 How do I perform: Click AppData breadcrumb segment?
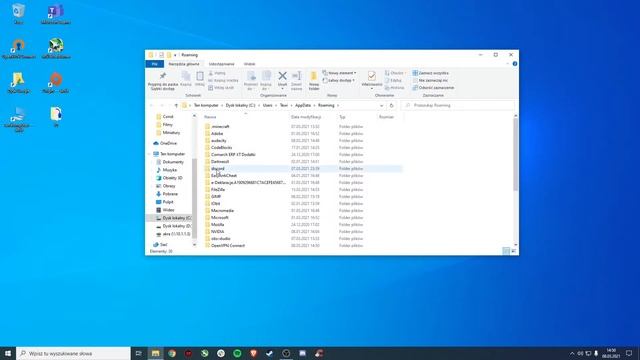click(x=303, y=105)
